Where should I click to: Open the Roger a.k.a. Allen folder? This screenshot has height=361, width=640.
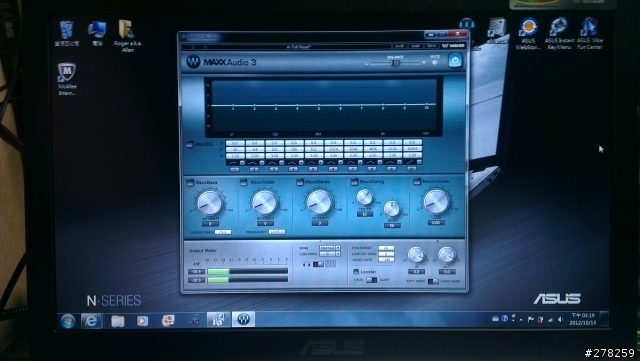tap(127, 35)
